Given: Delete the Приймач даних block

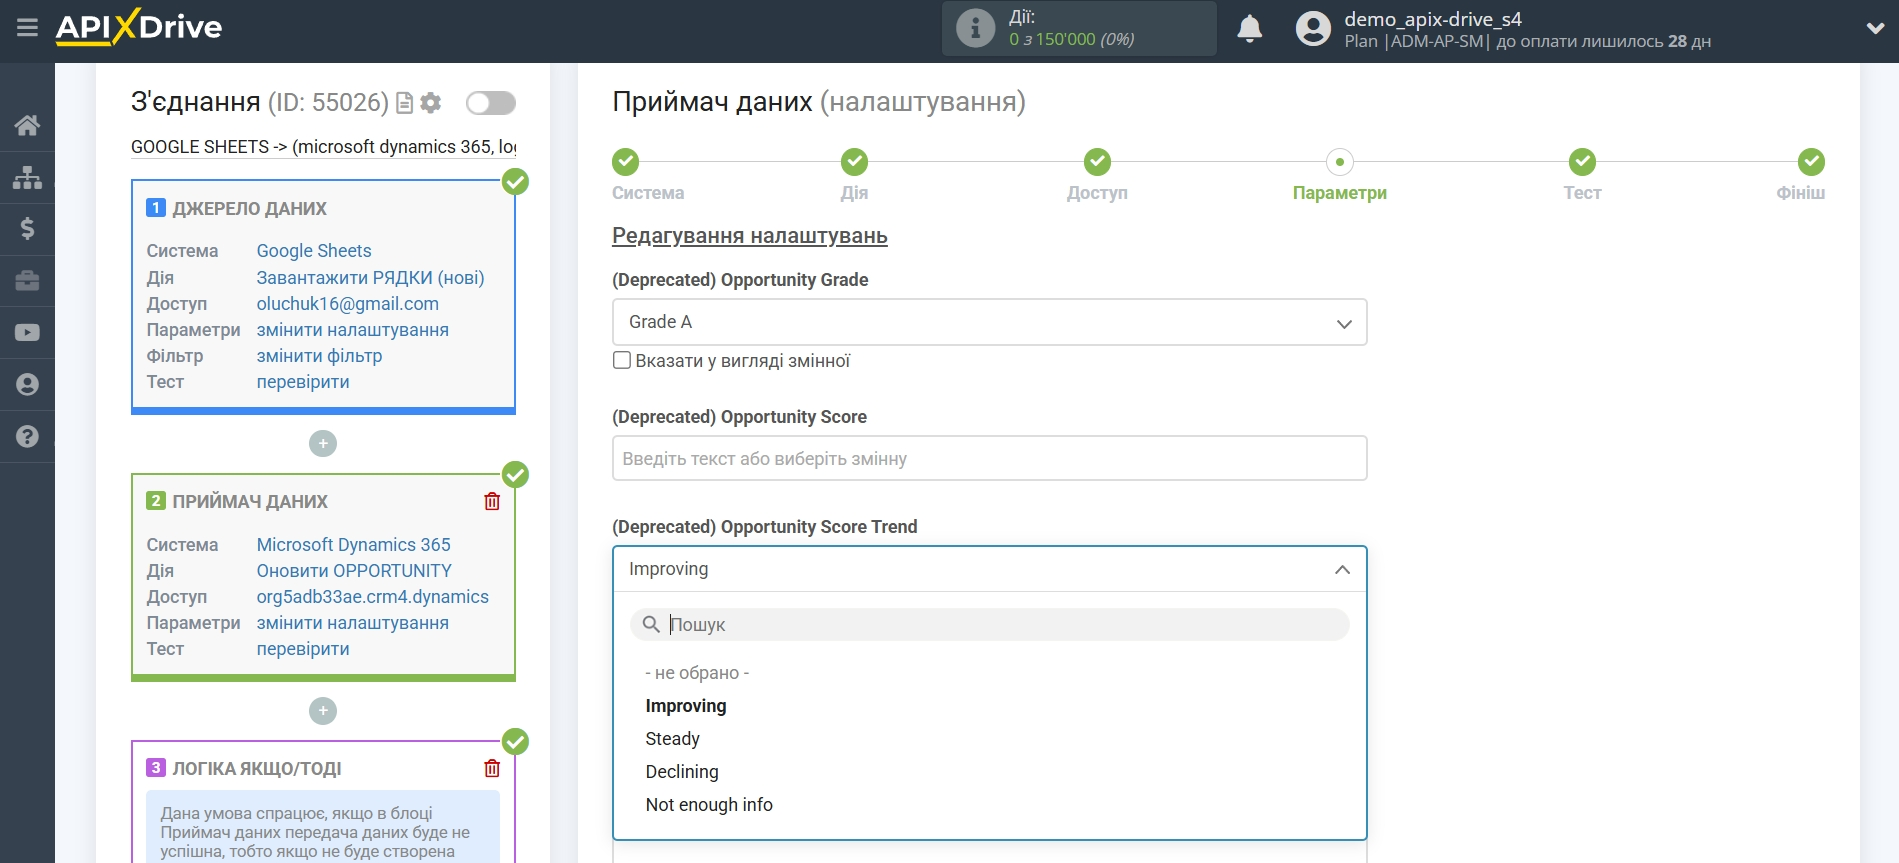Looking at the screenshot, I should (x=492, y=501).
